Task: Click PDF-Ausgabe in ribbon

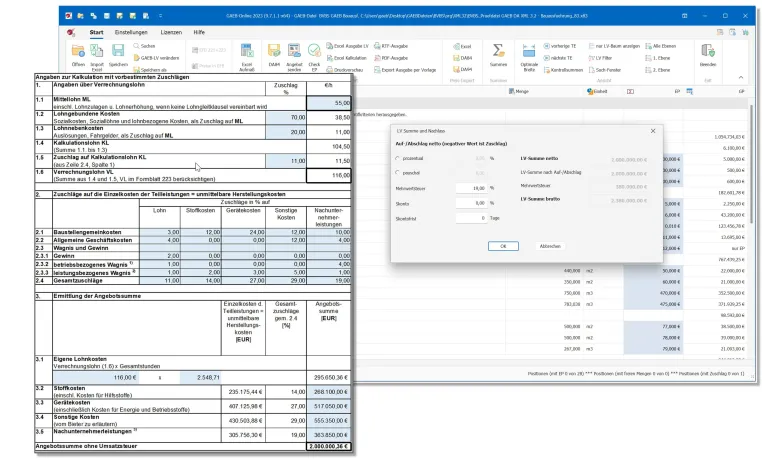Action: coord(391,58)
